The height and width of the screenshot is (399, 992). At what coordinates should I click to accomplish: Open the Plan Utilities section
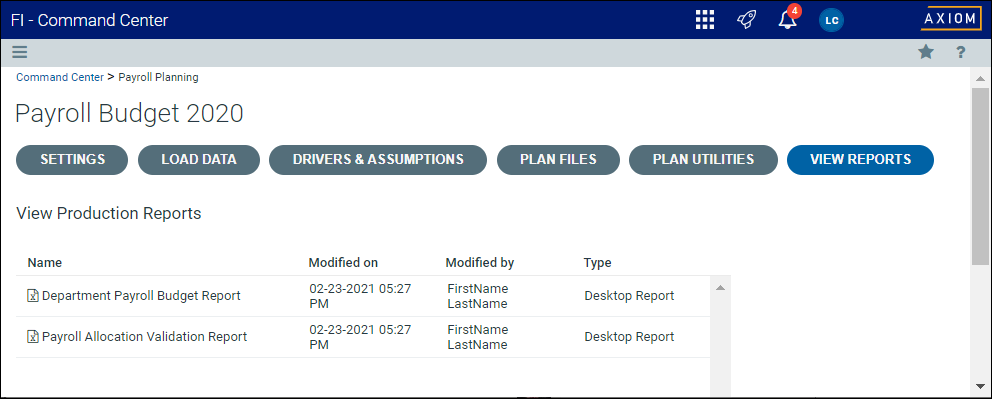(x=703, y=159)
